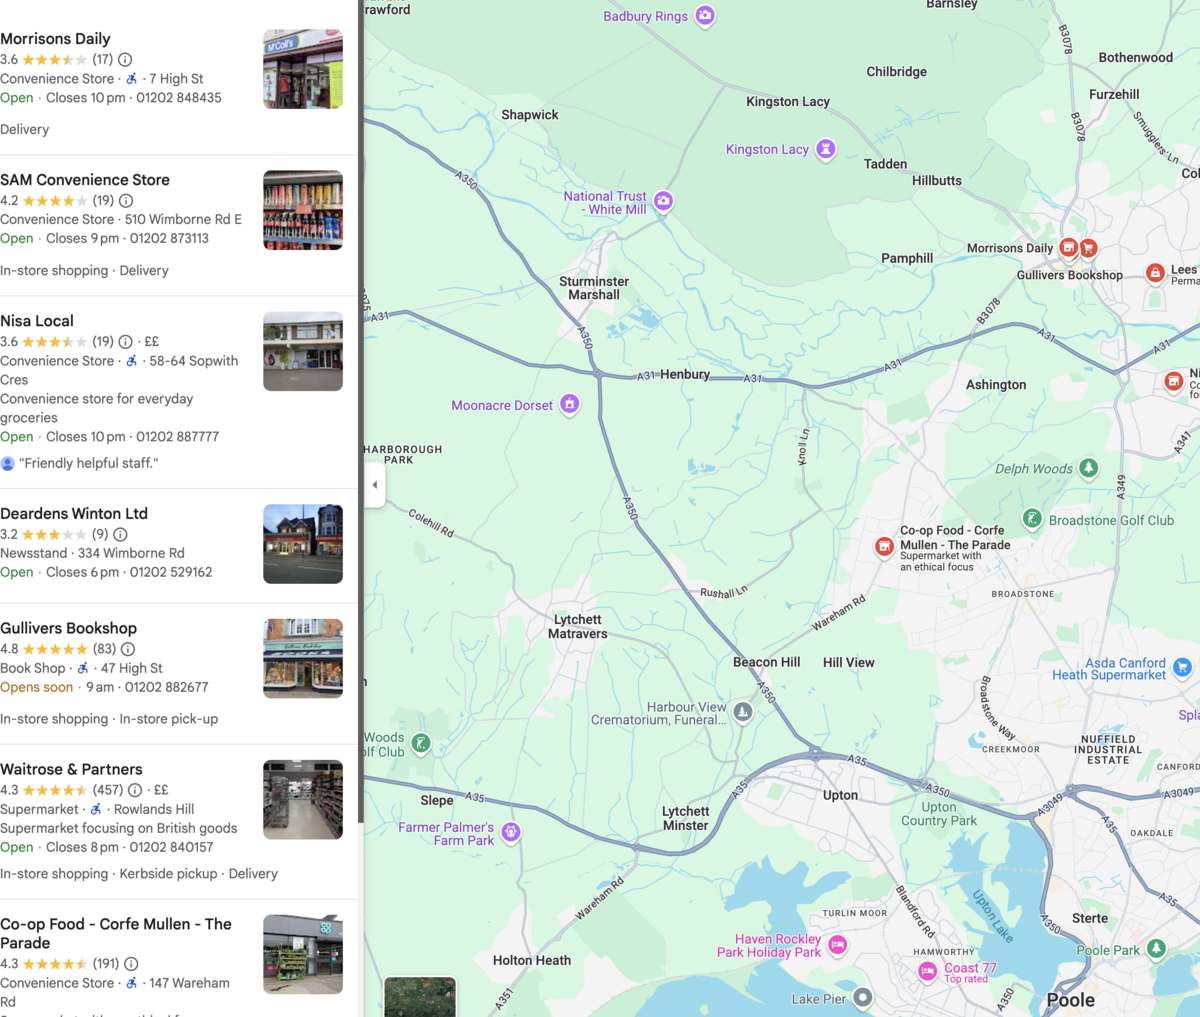The height and width of the screenshot is (1017, 1200).
Task: Click the Deardens Winton Ltd photo
Action: click(303, 544)
